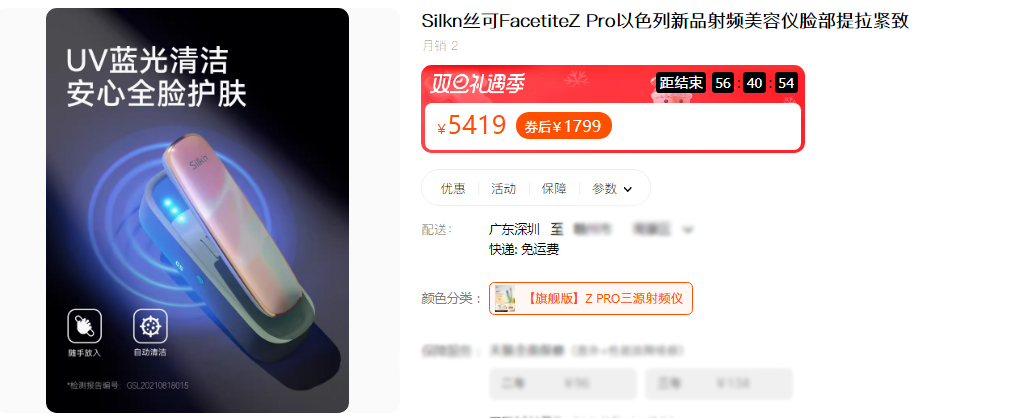The height and width of the screenshot is (418, 1013).
Task: Click the Silkn logo on the device image
Action: point(200,161)
